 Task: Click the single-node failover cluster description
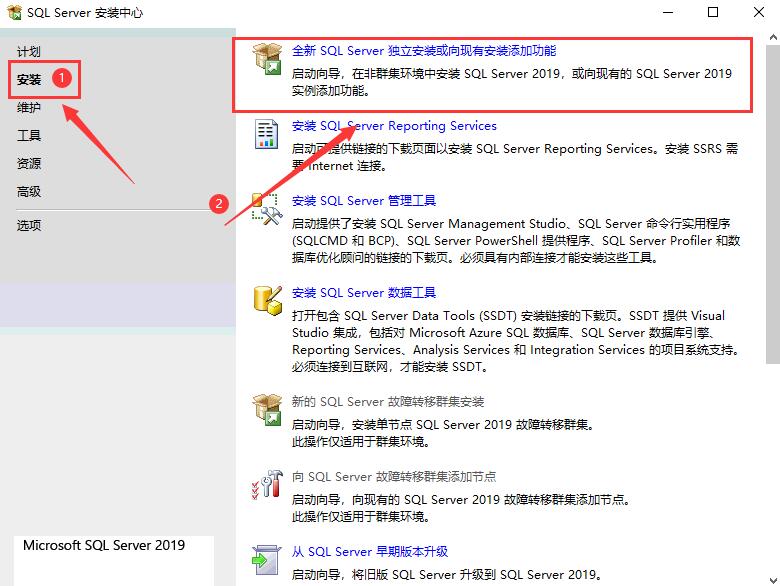pyautogui.click(x=443, y=433)
